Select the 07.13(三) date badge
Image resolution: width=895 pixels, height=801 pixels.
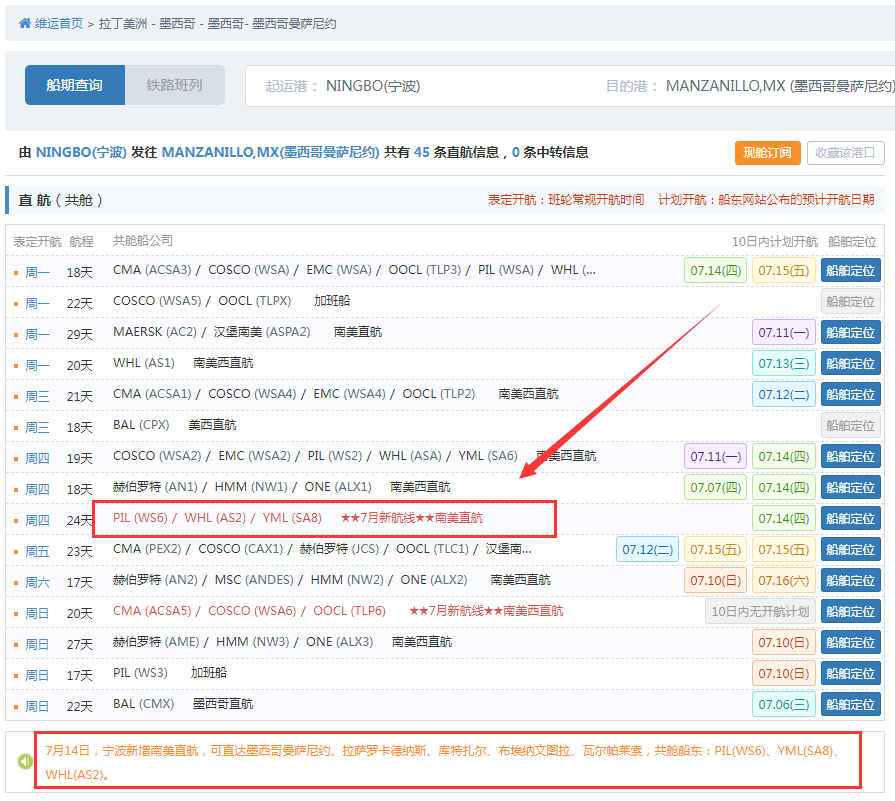point(783,363)
